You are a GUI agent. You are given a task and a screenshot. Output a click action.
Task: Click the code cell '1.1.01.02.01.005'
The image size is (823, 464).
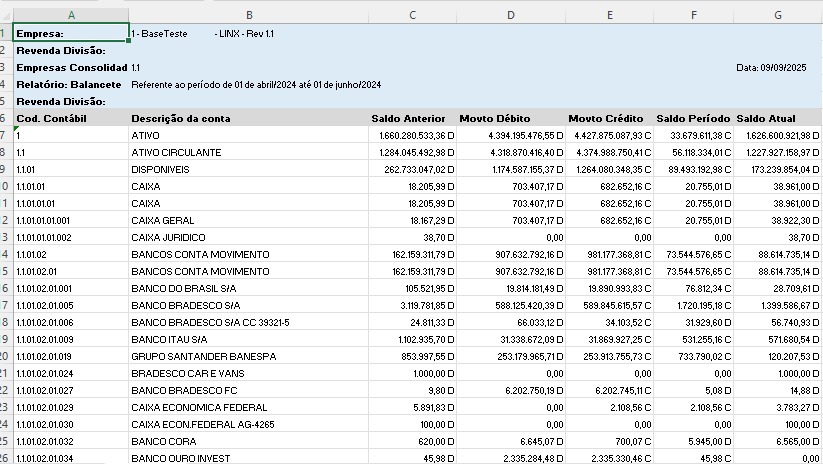tap(71, 305)
